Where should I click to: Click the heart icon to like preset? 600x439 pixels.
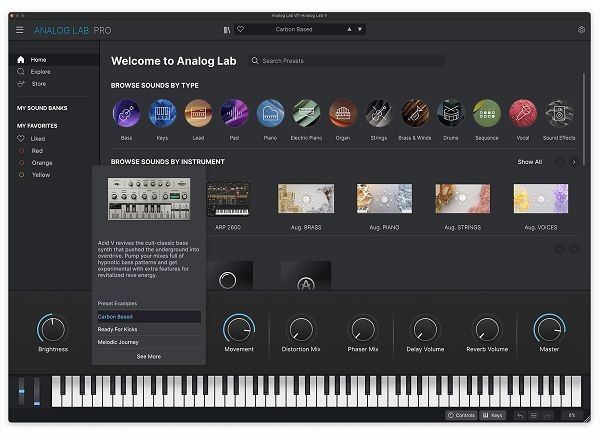click(240, 30)
